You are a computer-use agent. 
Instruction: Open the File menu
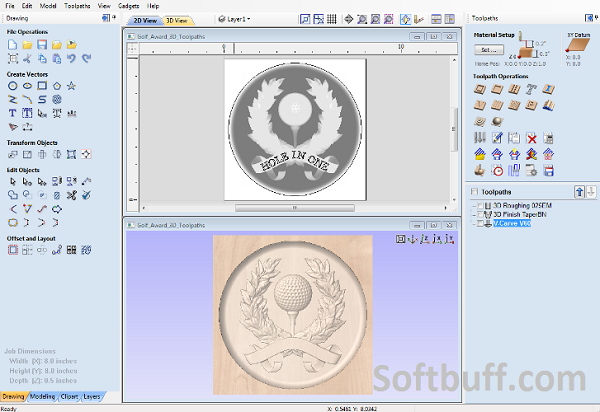(x=10, y=6)
